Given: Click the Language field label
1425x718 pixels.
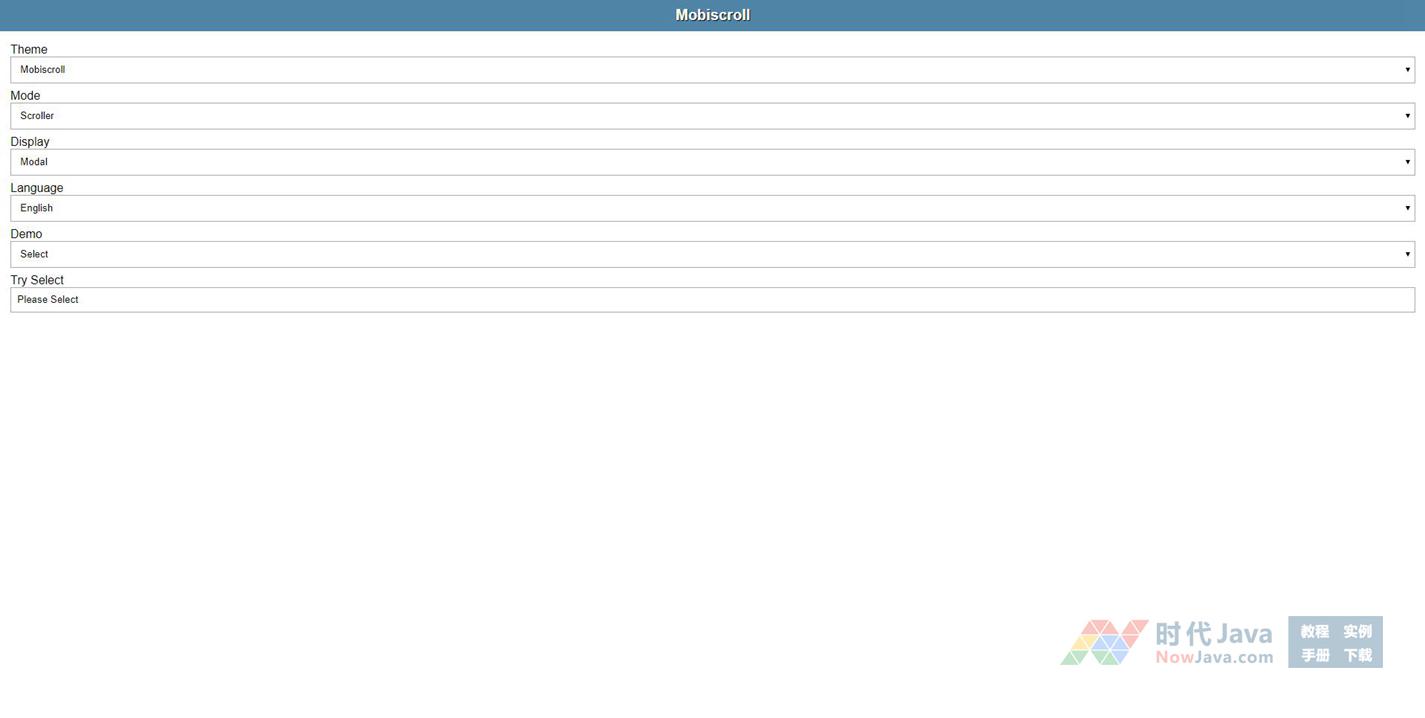Looking at the screenshot, I should click(x=37, y=187).
